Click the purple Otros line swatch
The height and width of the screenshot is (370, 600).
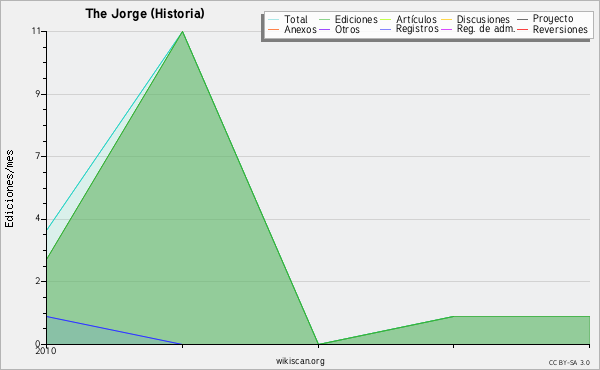(x=324, y=29)
